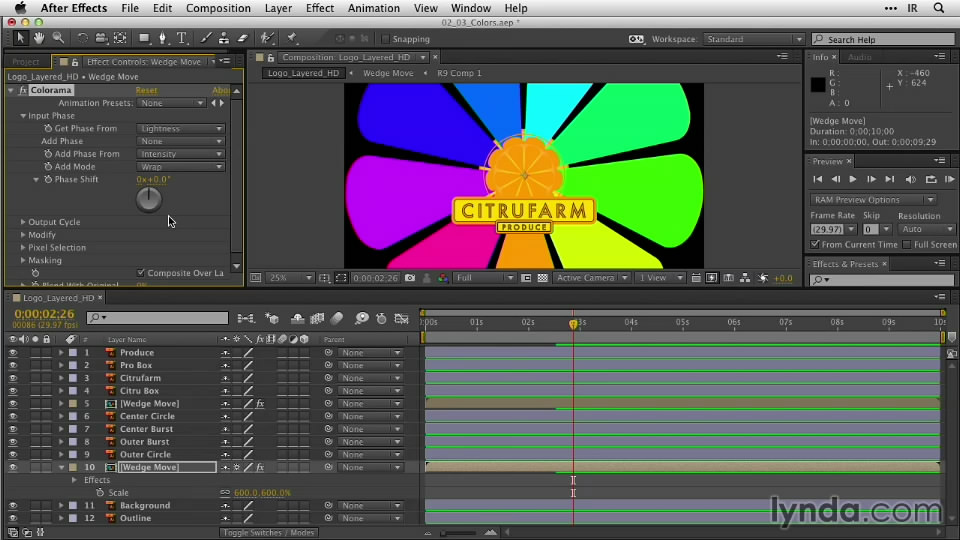The width and height of the screenshot is (960, 540).
Task: Open the channel color display button
Action: 443,278
